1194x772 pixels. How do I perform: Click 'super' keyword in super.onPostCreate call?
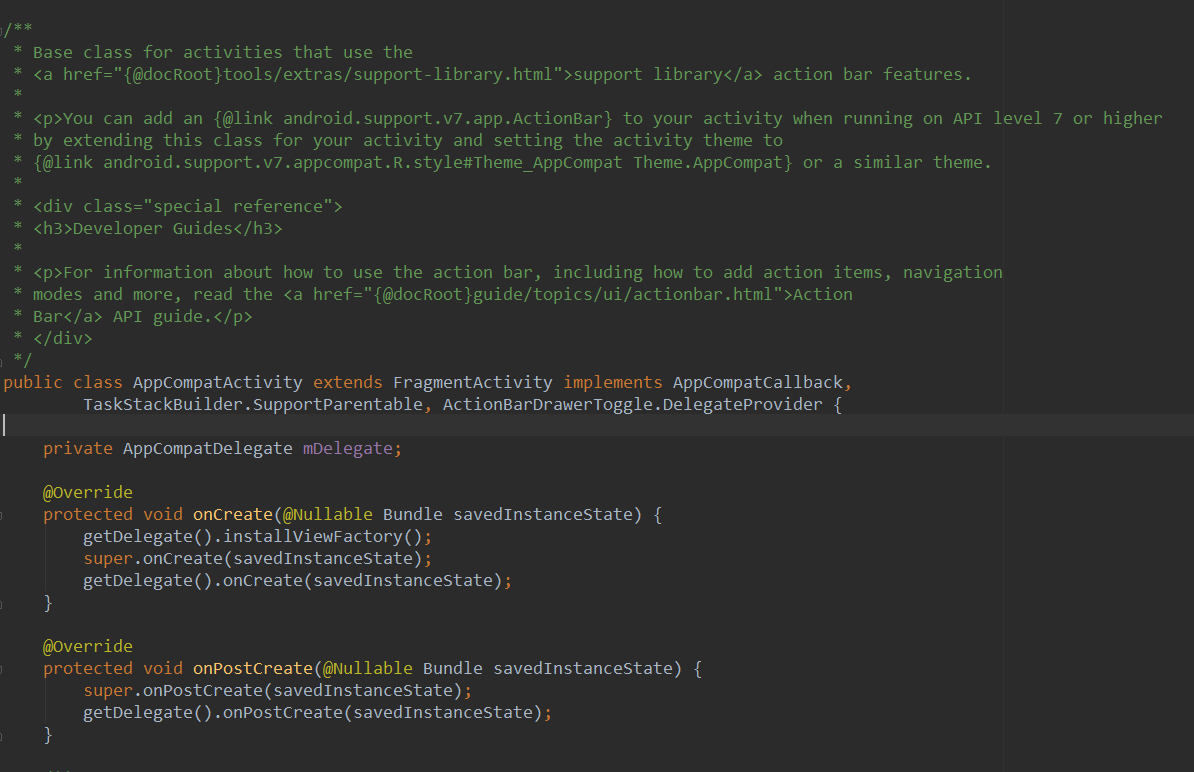point(108,691)
